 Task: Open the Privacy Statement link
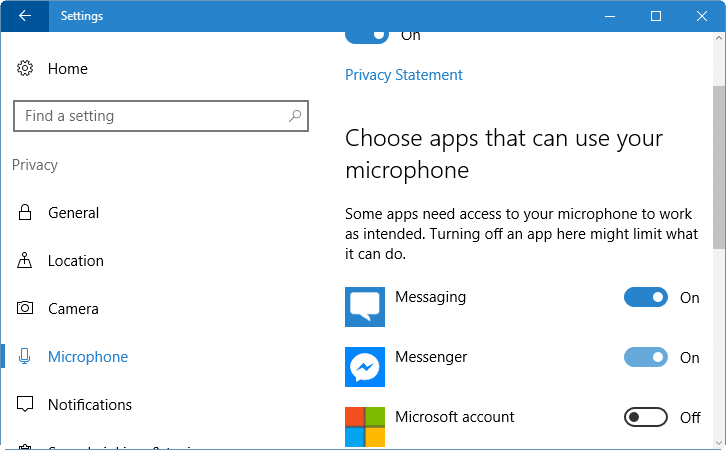404,75
